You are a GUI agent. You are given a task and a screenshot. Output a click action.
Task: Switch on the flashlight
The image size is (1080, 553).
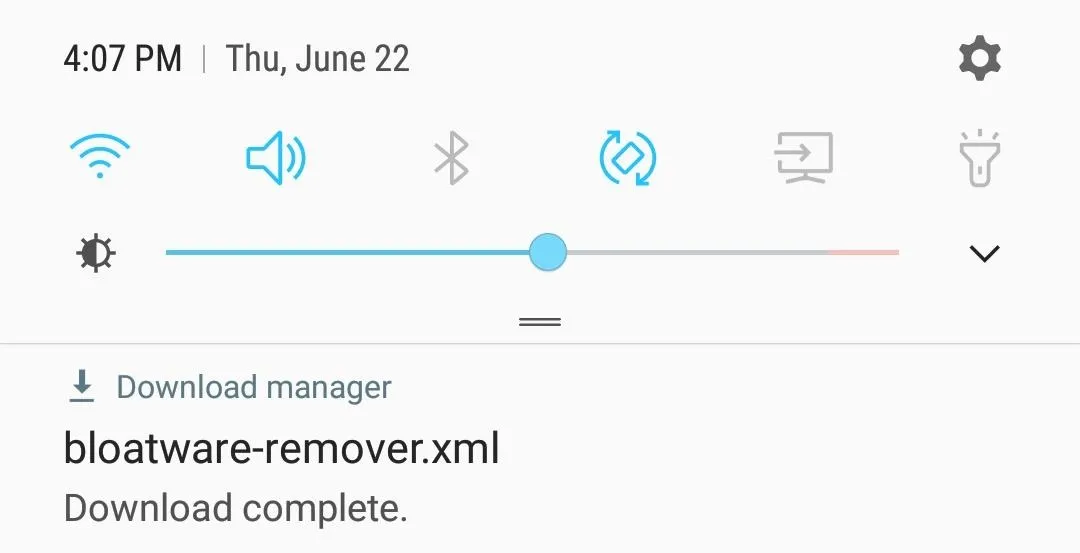coord(979,158)
